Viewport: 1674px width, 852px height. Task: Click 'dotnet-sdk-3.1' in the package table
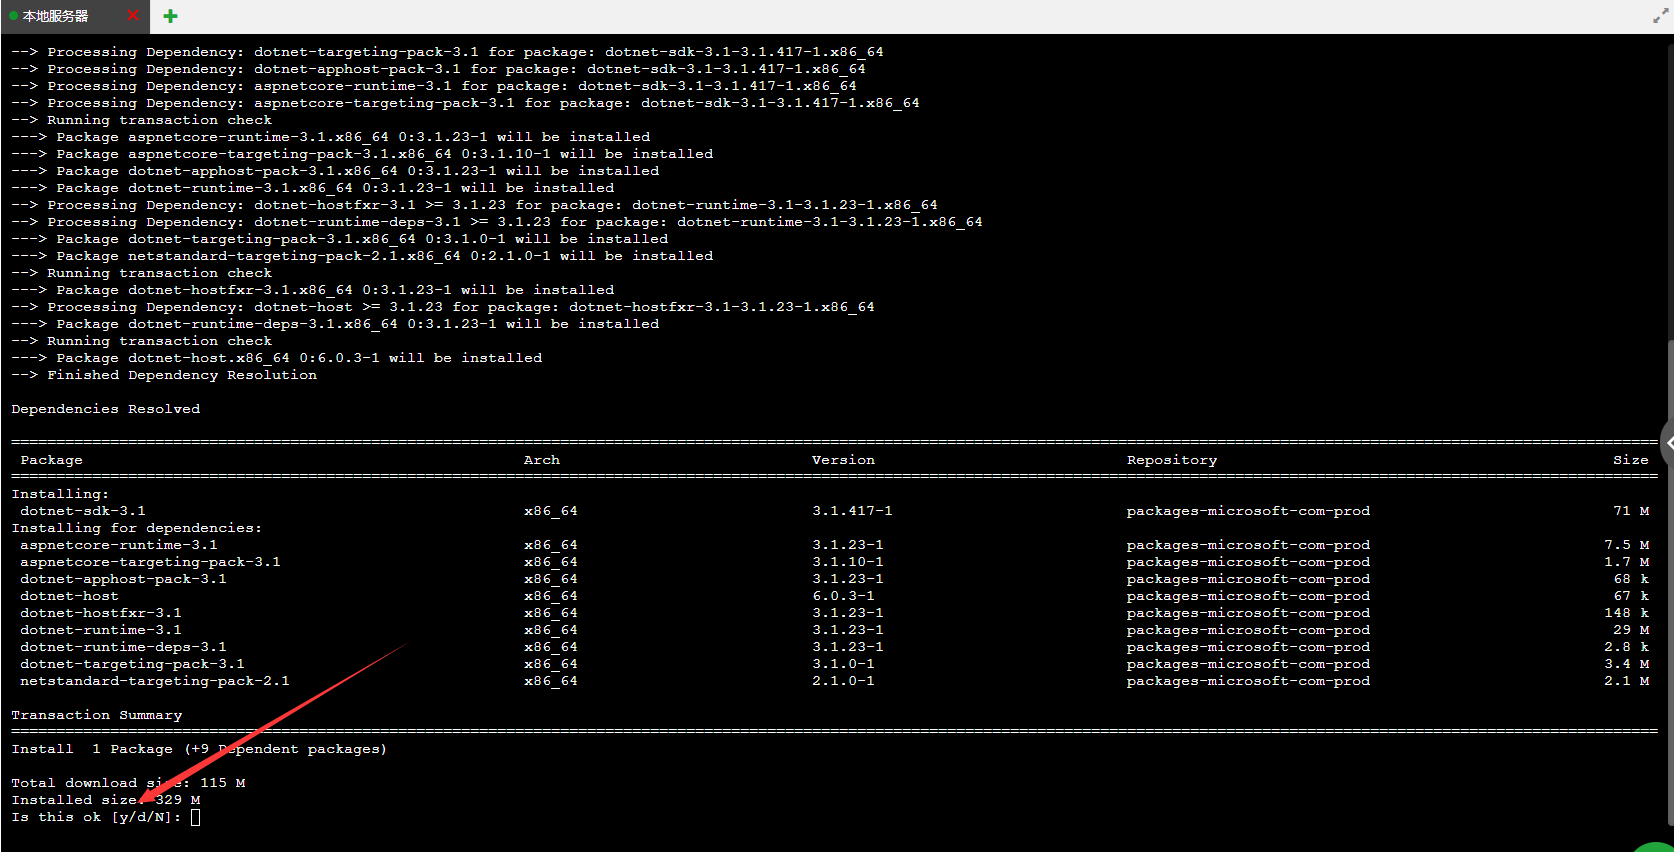[x=83, y=511]
